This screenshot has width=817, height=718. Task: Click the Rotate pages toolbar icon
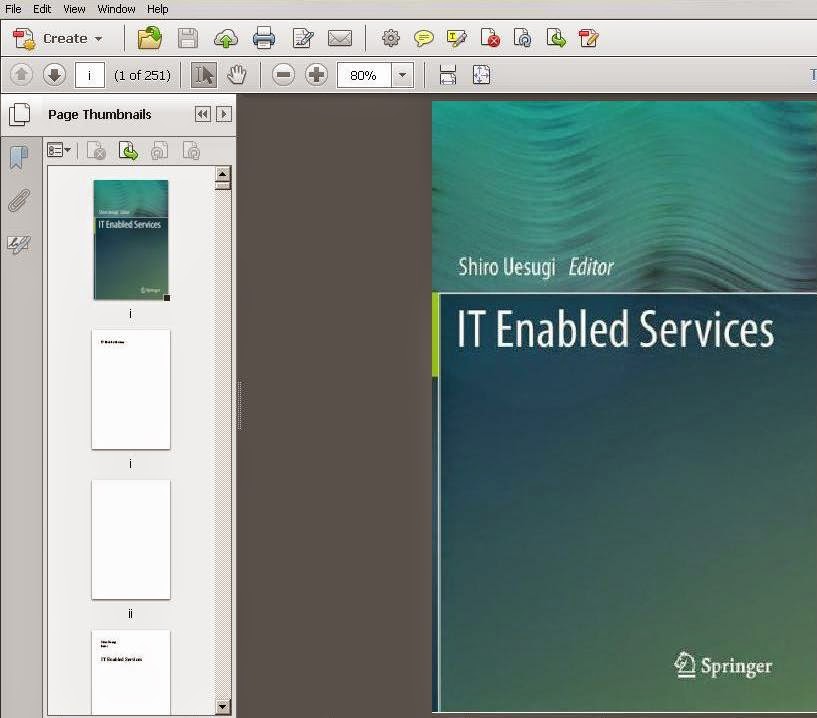523,38
